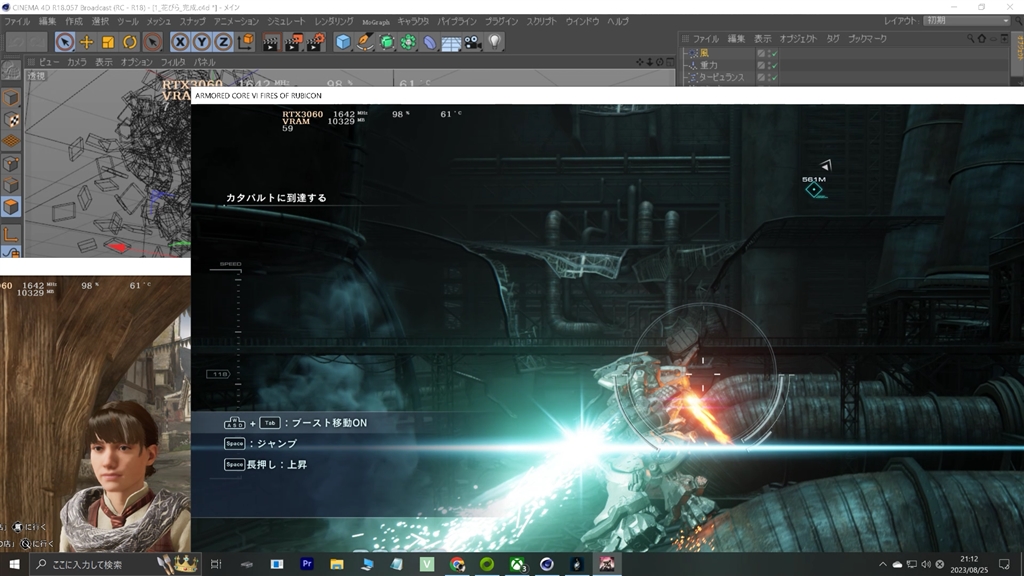Open the notification center icon
This screenshot has width=1024, height=576.
(x=1004, y=564)
